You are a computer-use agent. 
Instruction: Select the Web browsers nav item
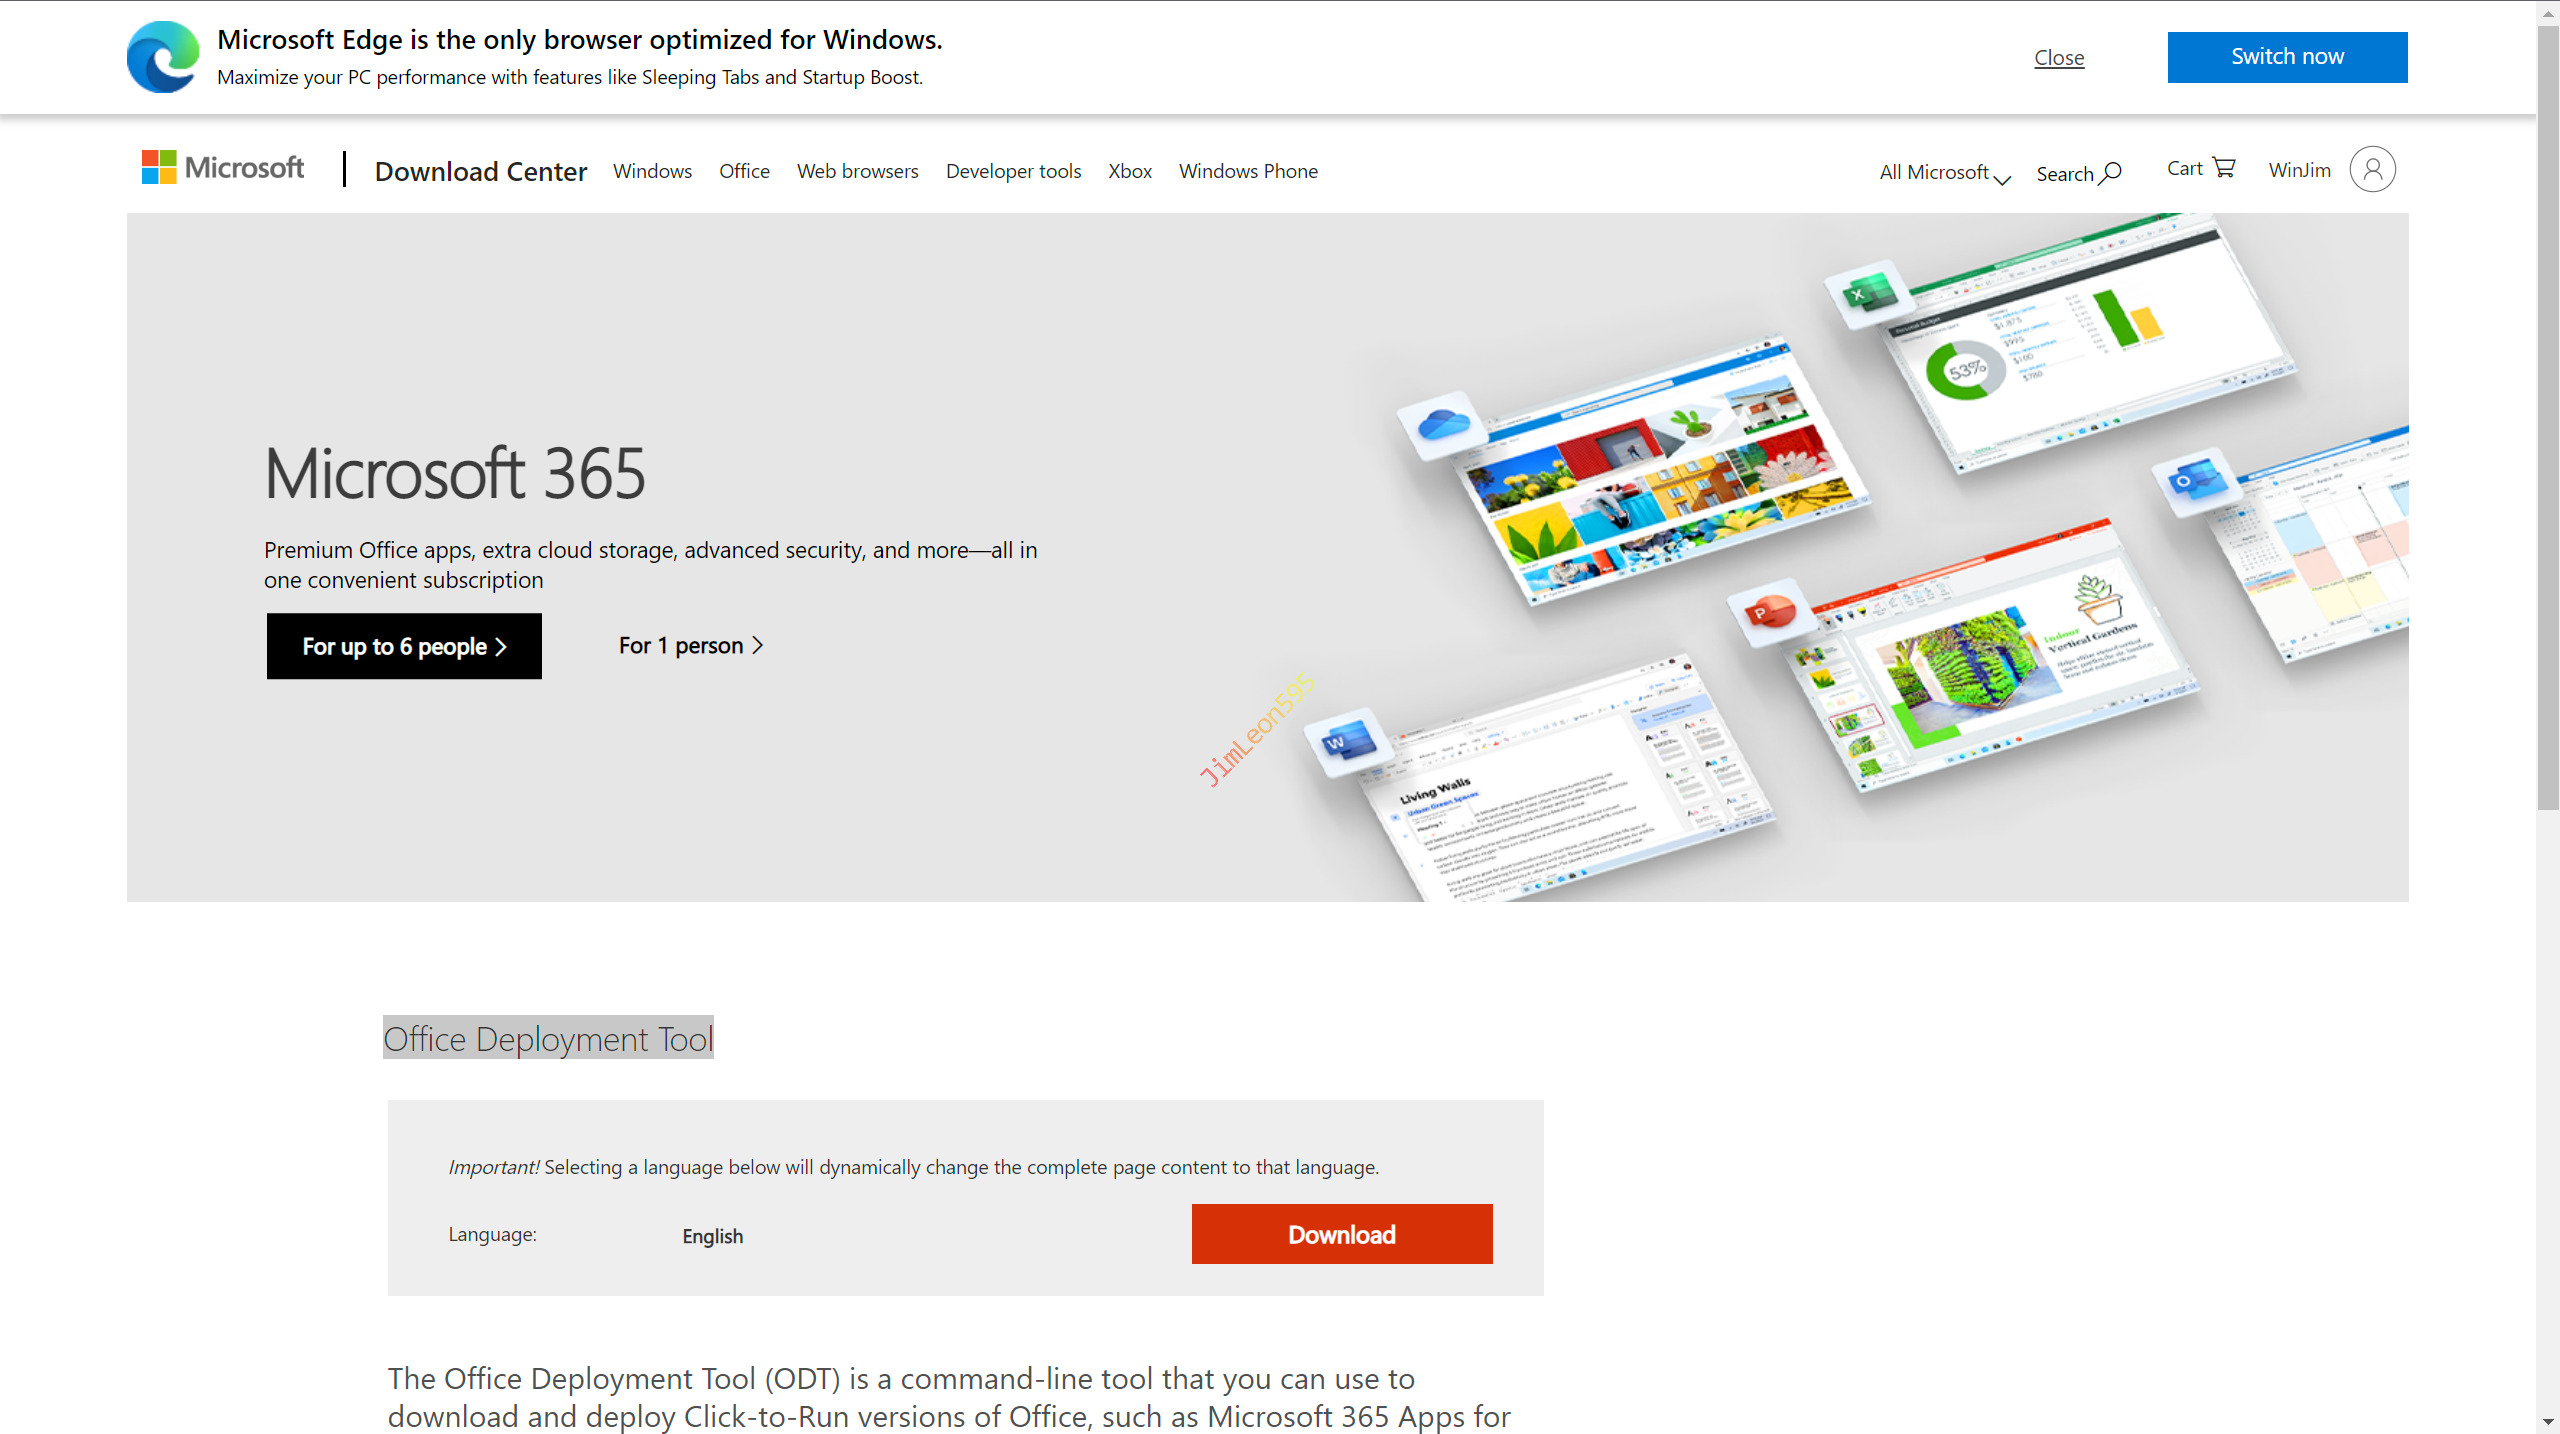857,171
